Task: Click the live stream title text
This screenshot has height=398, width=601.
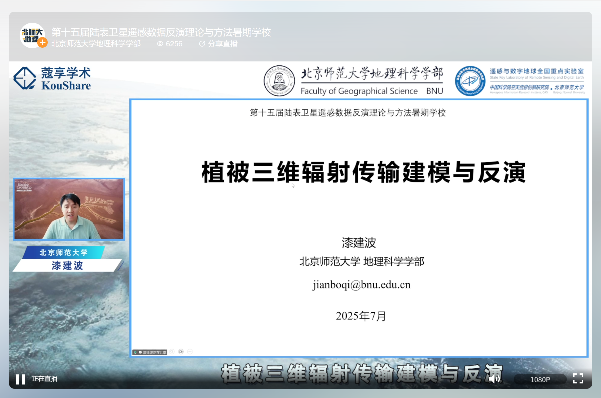Action: click(161, 32)
